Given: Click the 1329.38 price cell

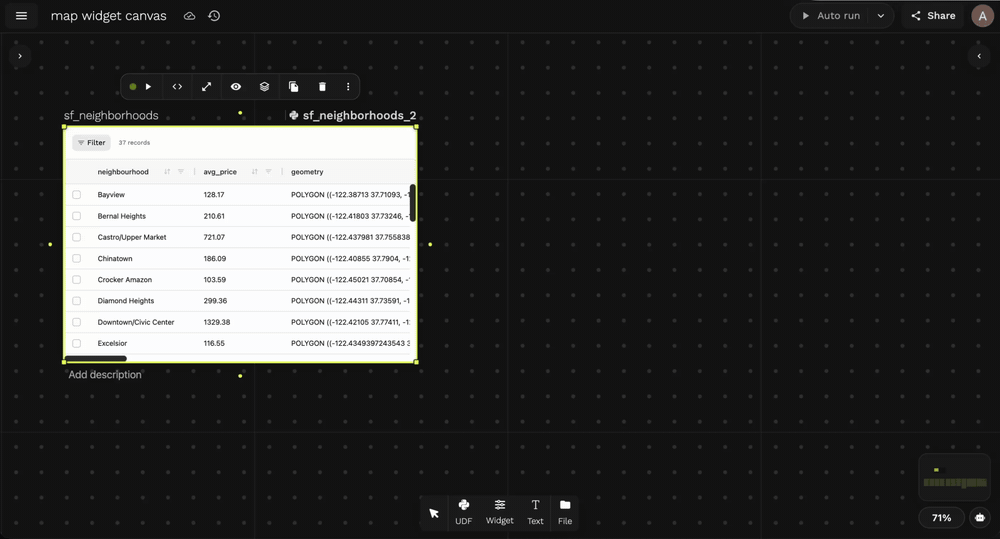Looking at the screenshot, I should [217, 322].
